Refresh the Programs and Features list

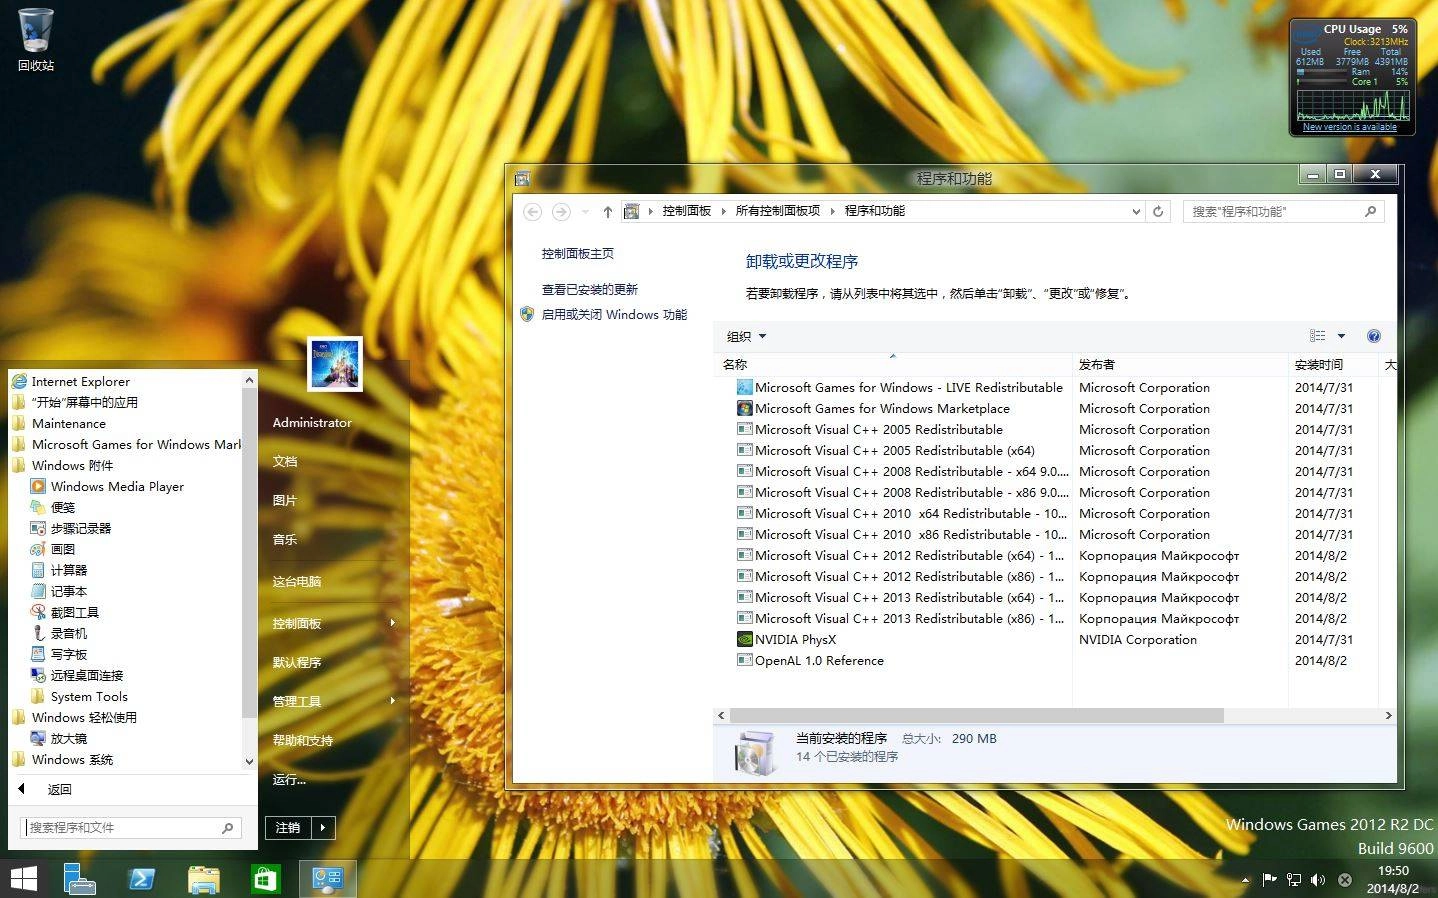[x=1158, y=211]
